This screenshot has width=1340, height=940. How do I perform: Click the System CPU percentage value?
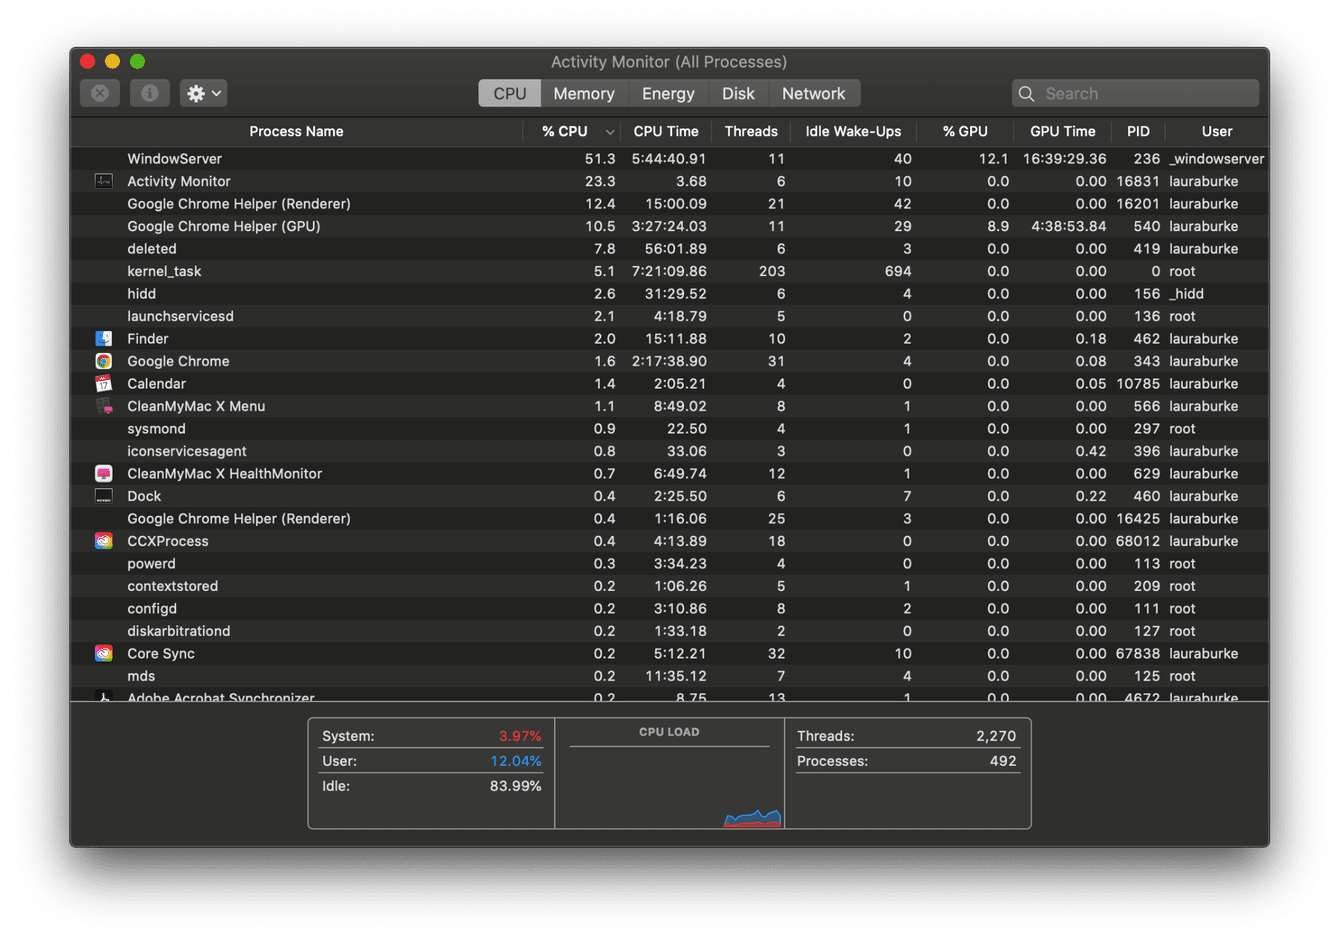[x=520, y=736]
